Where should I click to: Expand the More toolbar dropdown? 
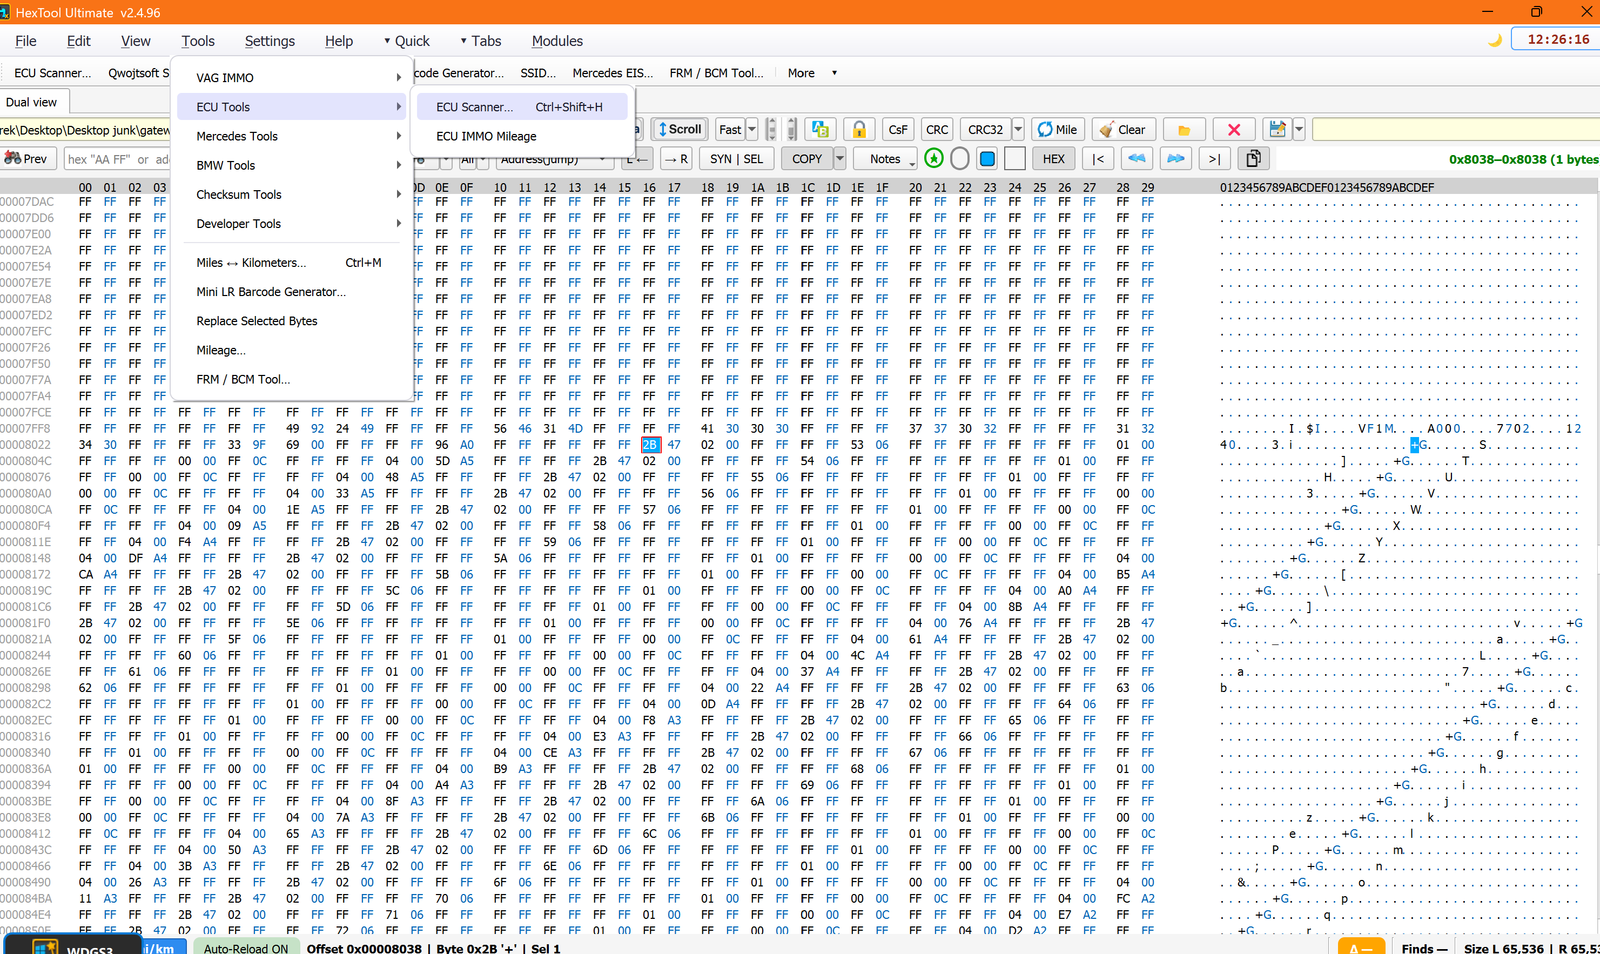[x=812, y=73]
